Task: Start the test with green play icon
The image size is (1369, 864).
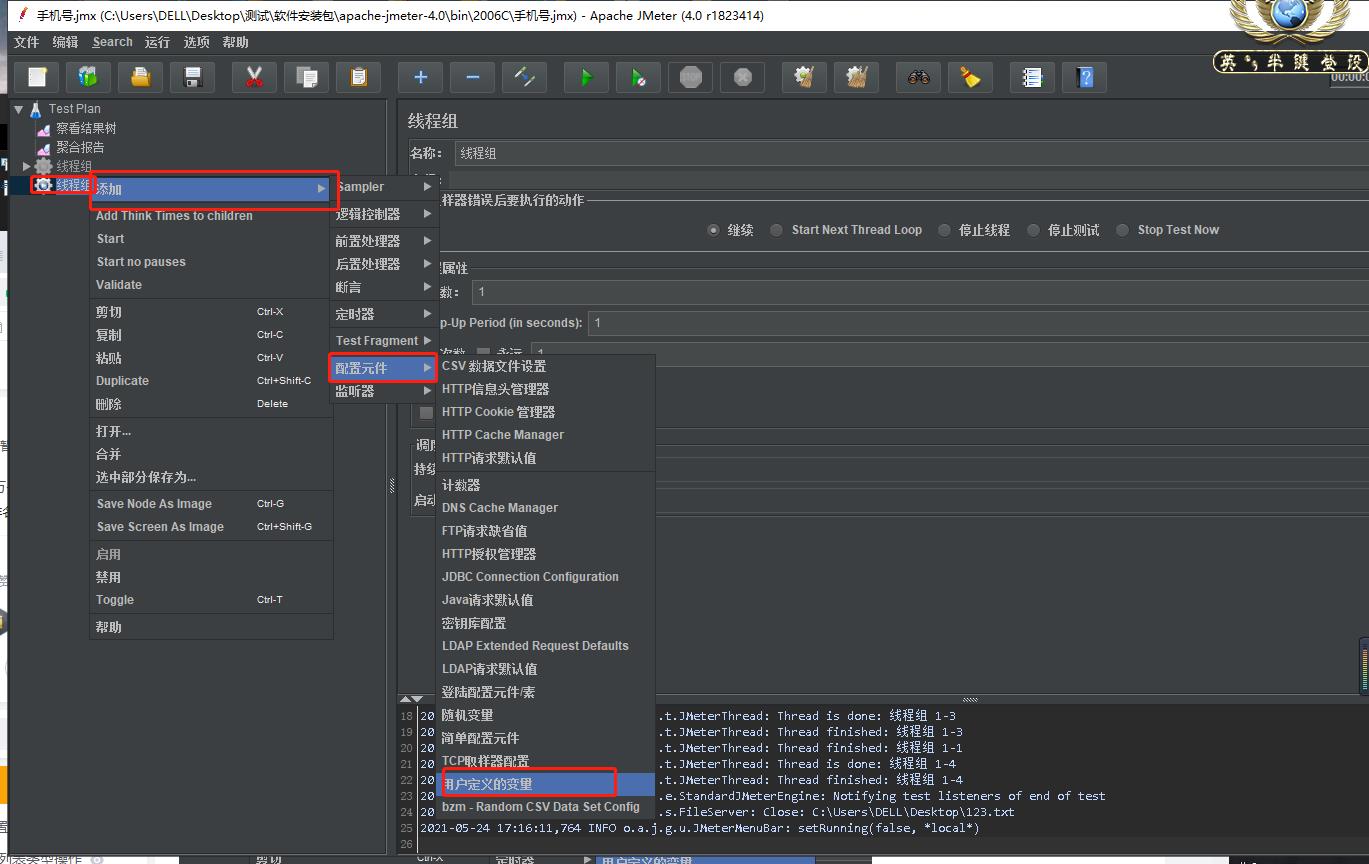Action: pos(586,77)
